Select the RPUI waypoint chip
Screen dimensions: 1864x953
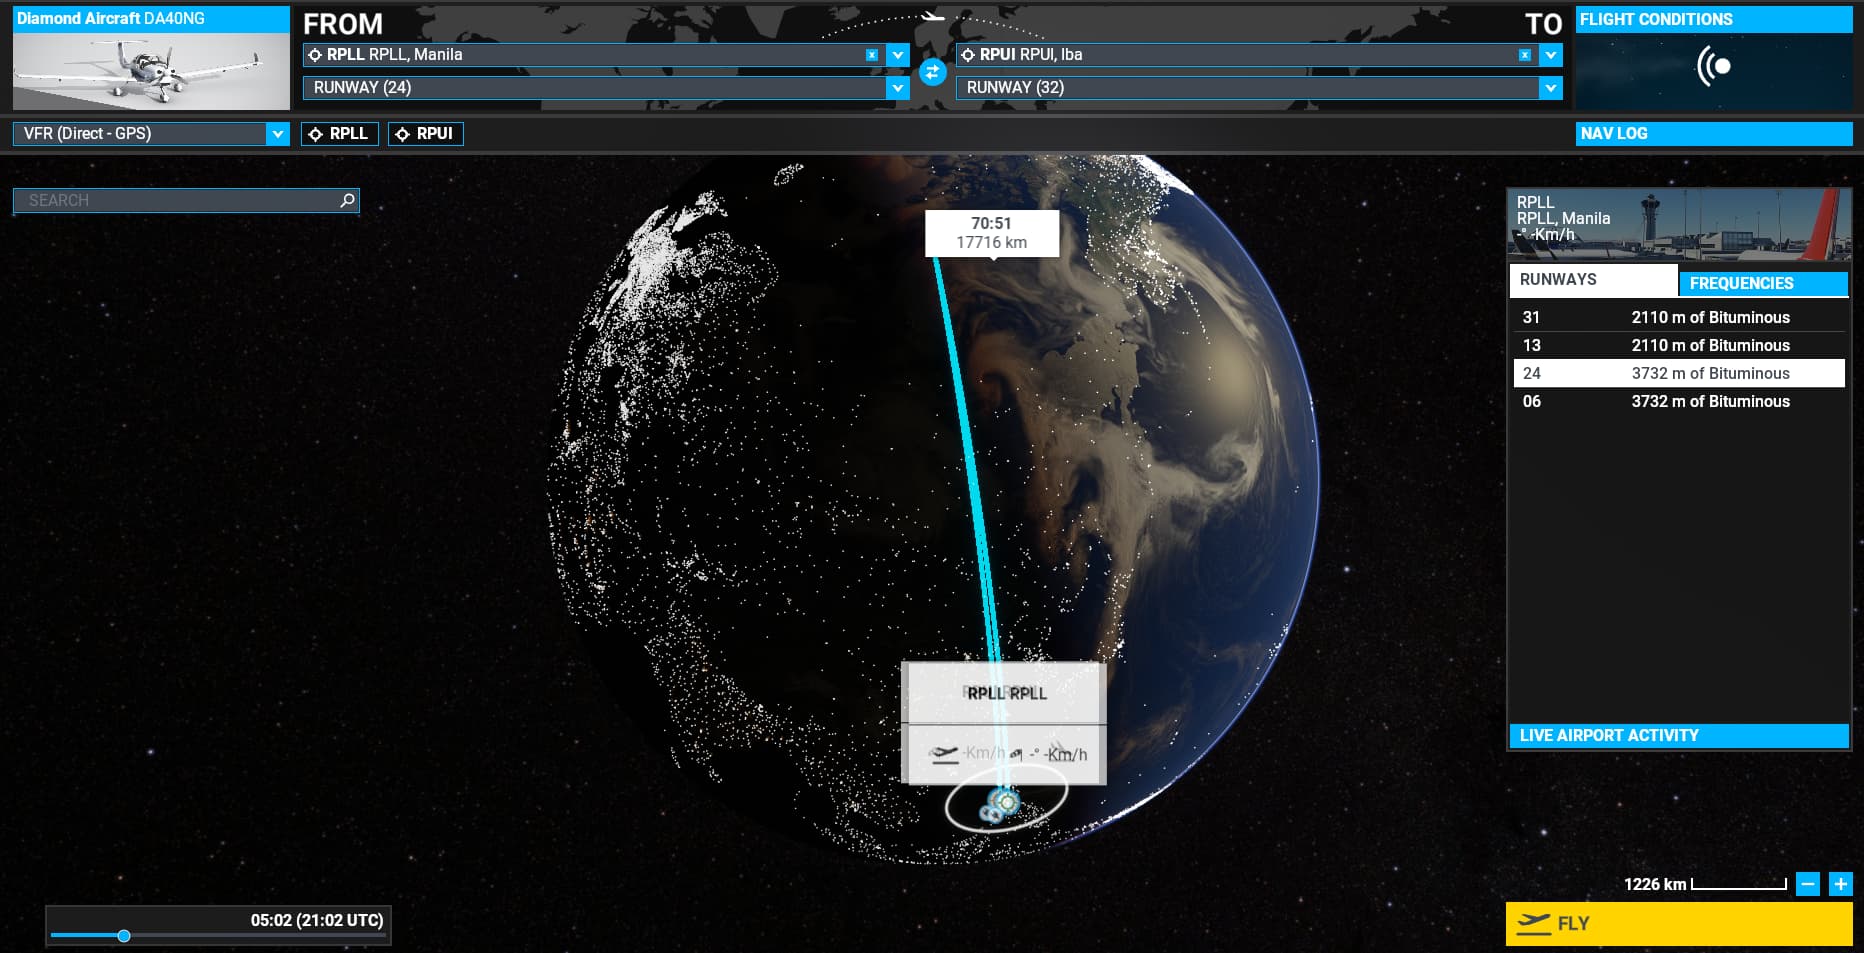[x=426, y=134]
